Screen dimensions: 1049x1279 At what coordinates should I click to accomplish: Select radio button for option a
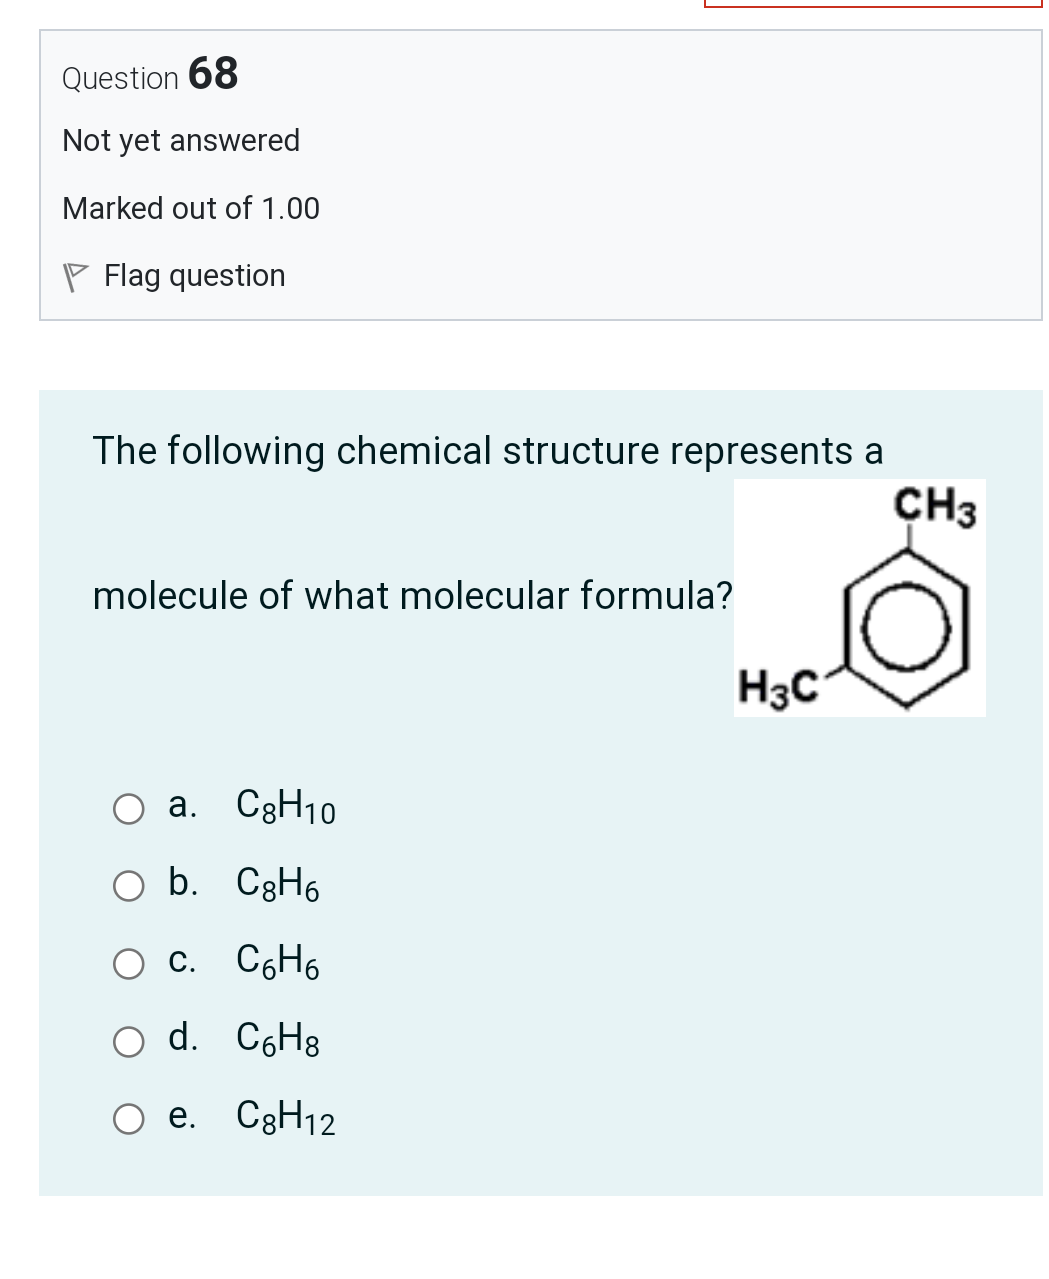(x=128, y=808)
